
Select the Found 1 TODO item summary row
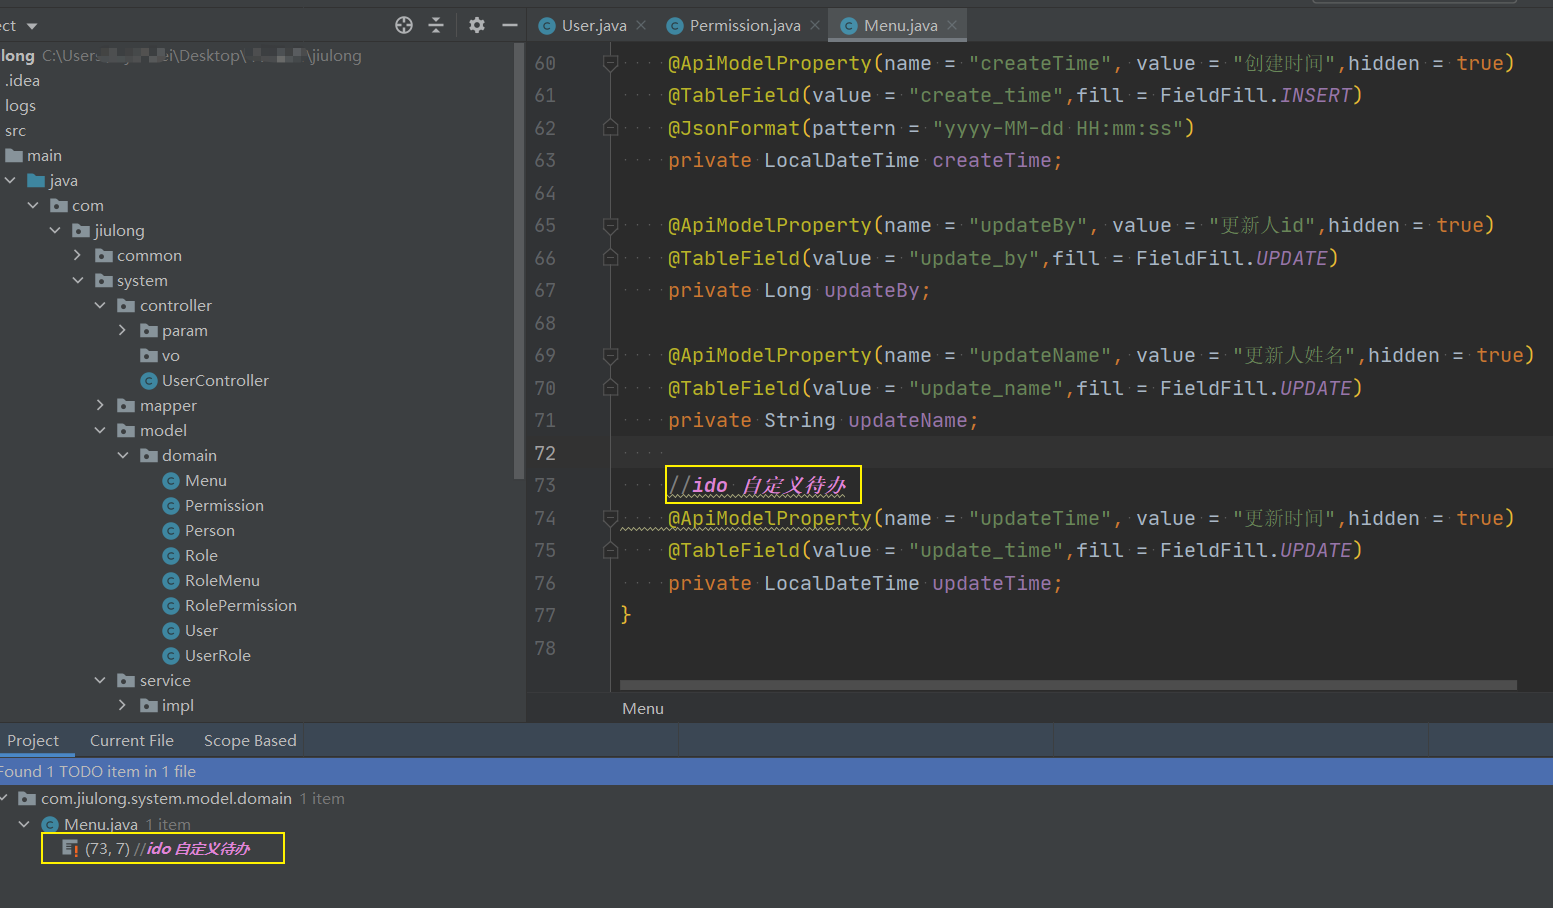click(776, 771)
